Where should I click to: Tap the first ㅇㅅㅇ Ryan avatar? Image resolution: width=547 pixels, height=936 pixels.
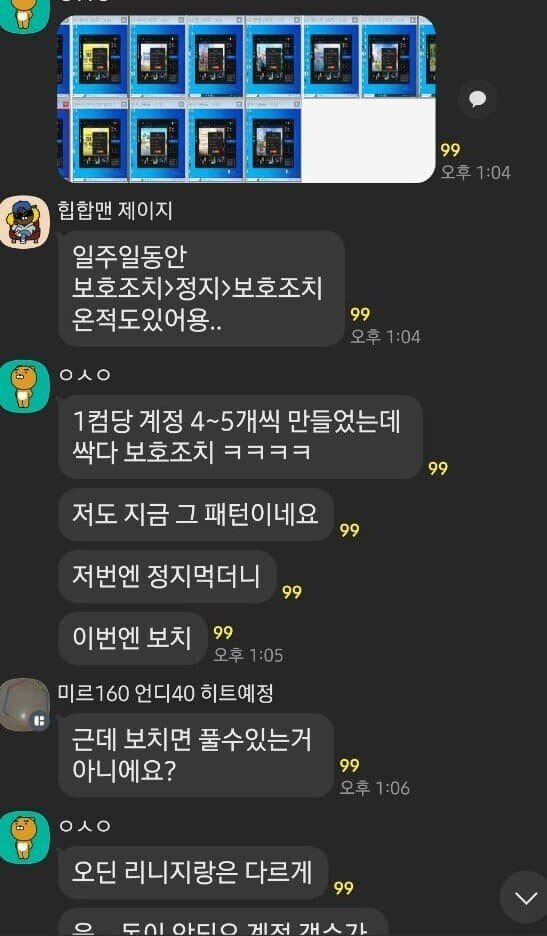coord(24,386)
